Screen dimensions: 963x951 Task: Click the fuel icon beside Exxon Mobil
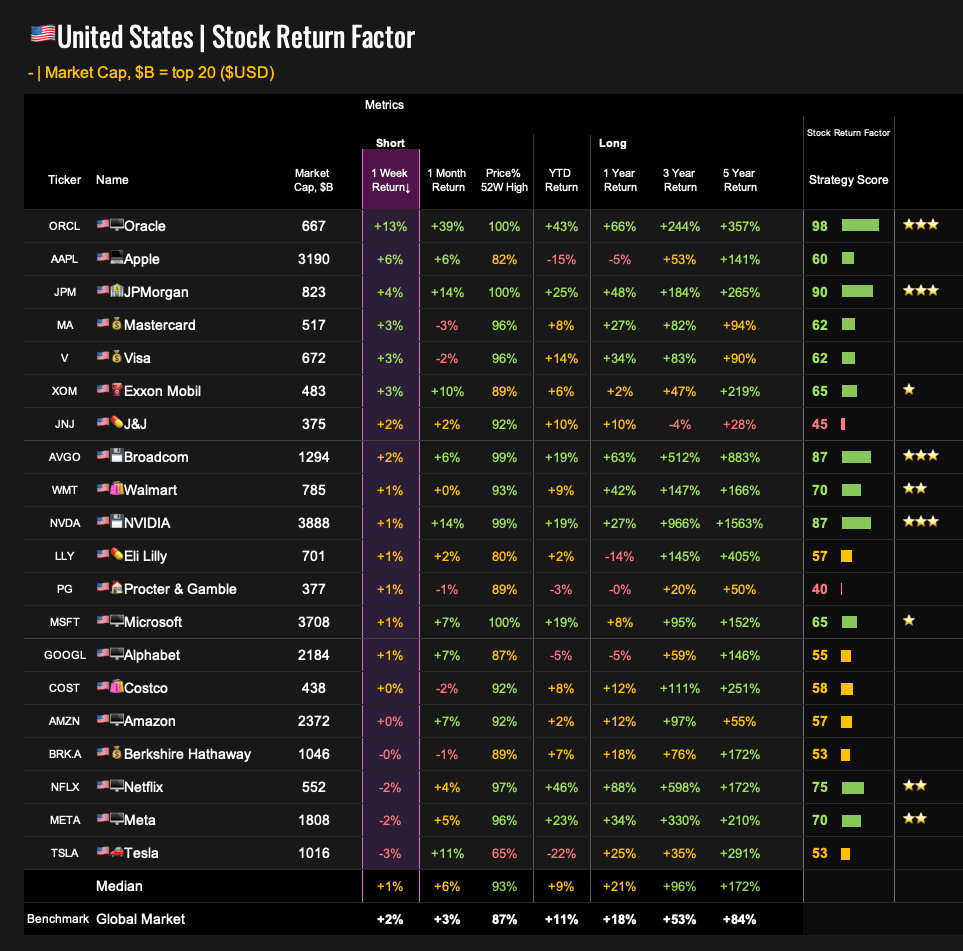[x=117, y=389]
